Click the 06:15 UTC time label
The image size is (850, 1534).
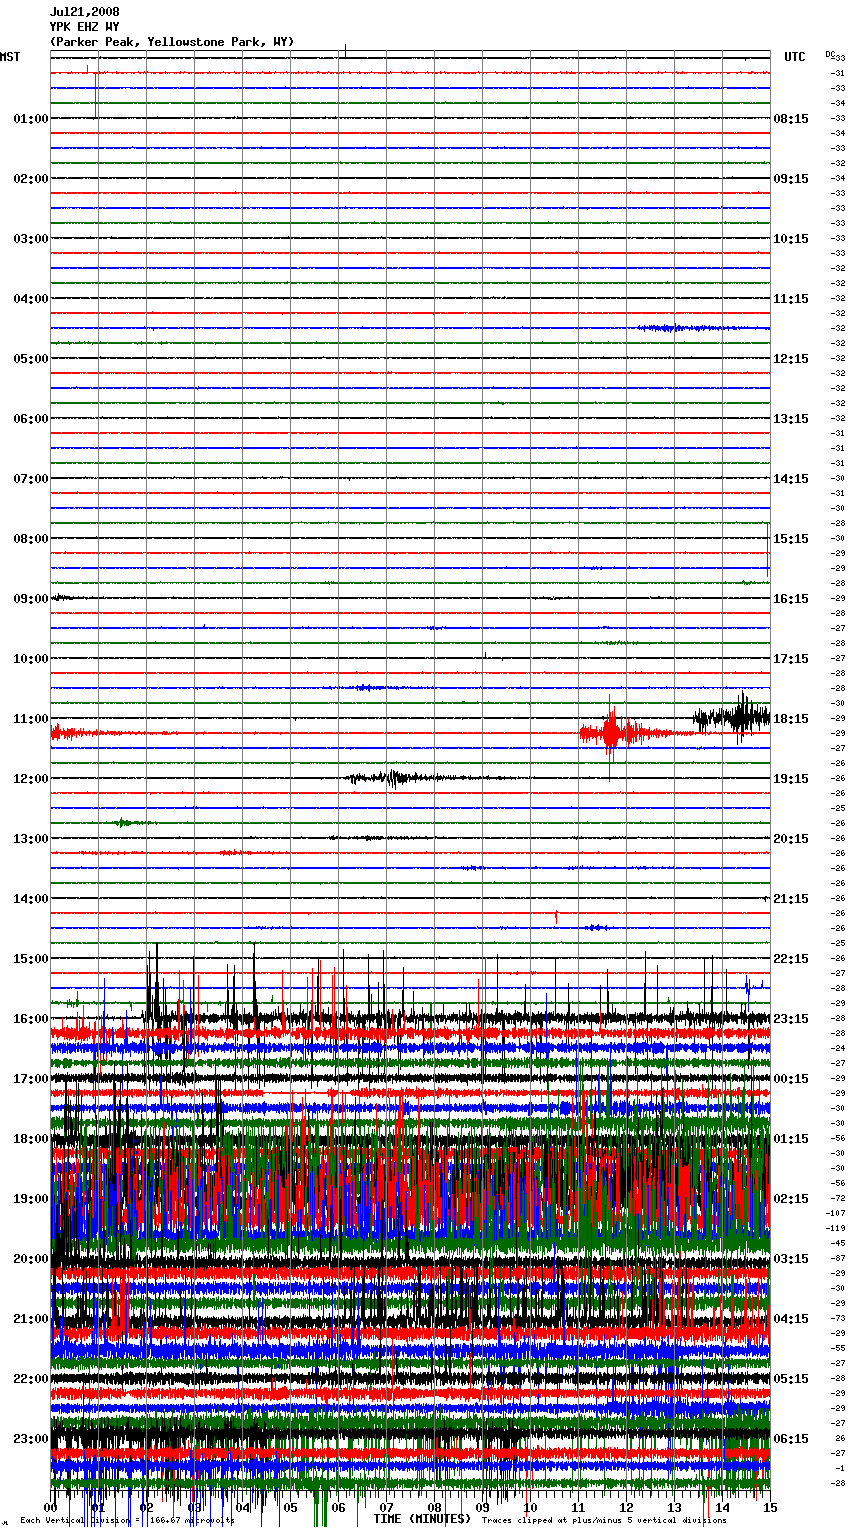coord(791,1439)
